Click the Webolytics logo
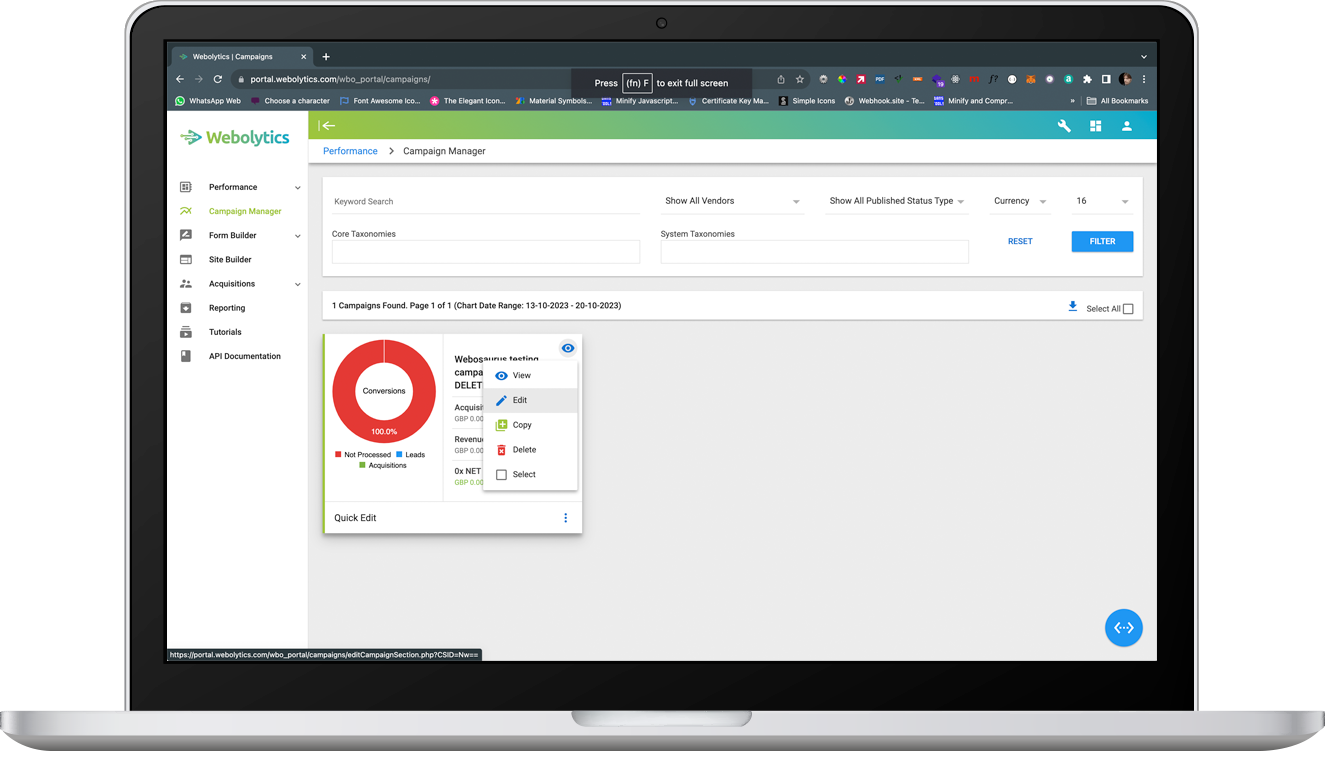The height and width of the screenshot is (780, 1325). point(234,137)
